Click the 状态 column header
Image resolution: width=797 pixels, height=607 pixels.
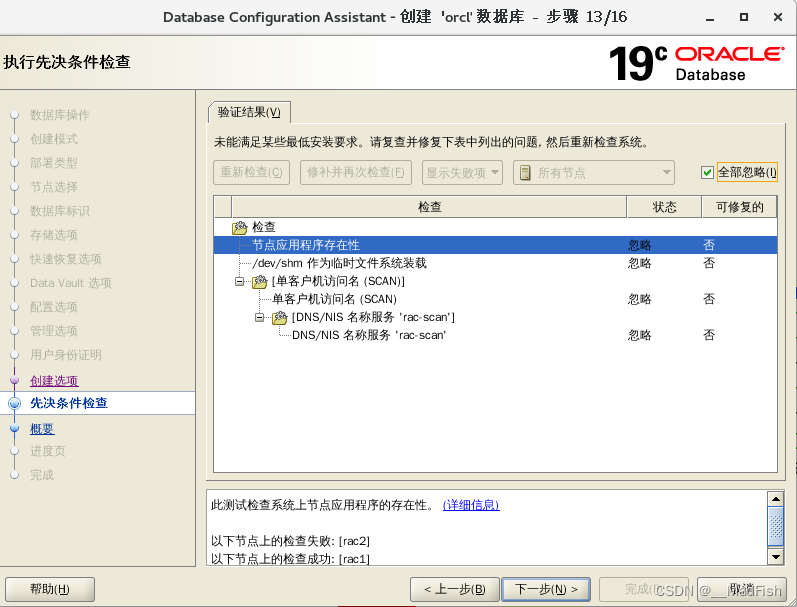(x=664, y=207)
